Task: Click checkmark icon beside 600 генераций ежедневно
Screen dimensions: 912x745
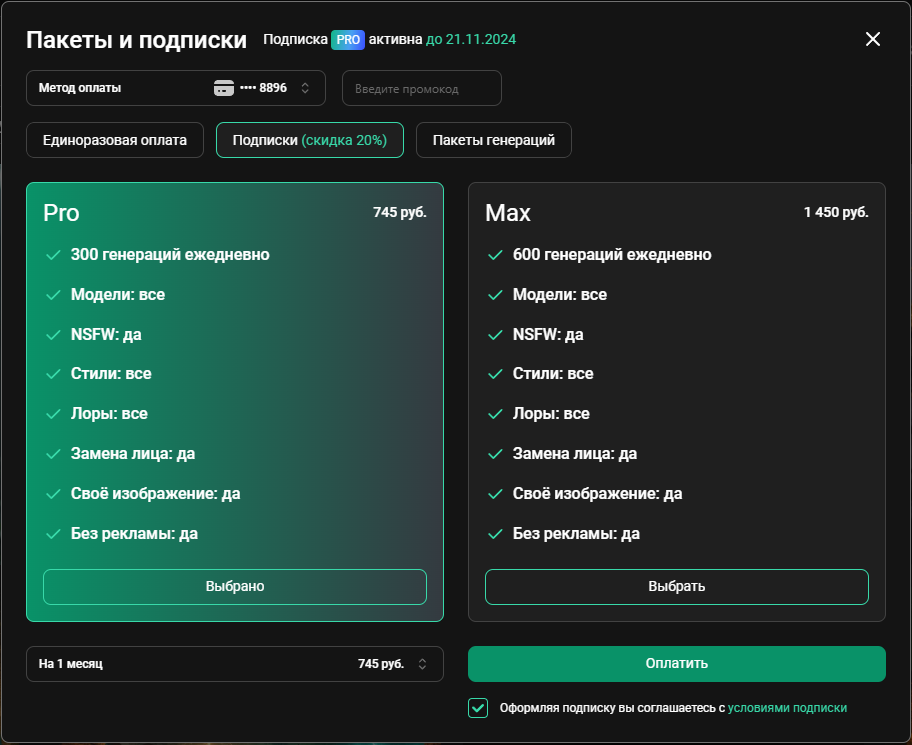Action: point(495,255)
